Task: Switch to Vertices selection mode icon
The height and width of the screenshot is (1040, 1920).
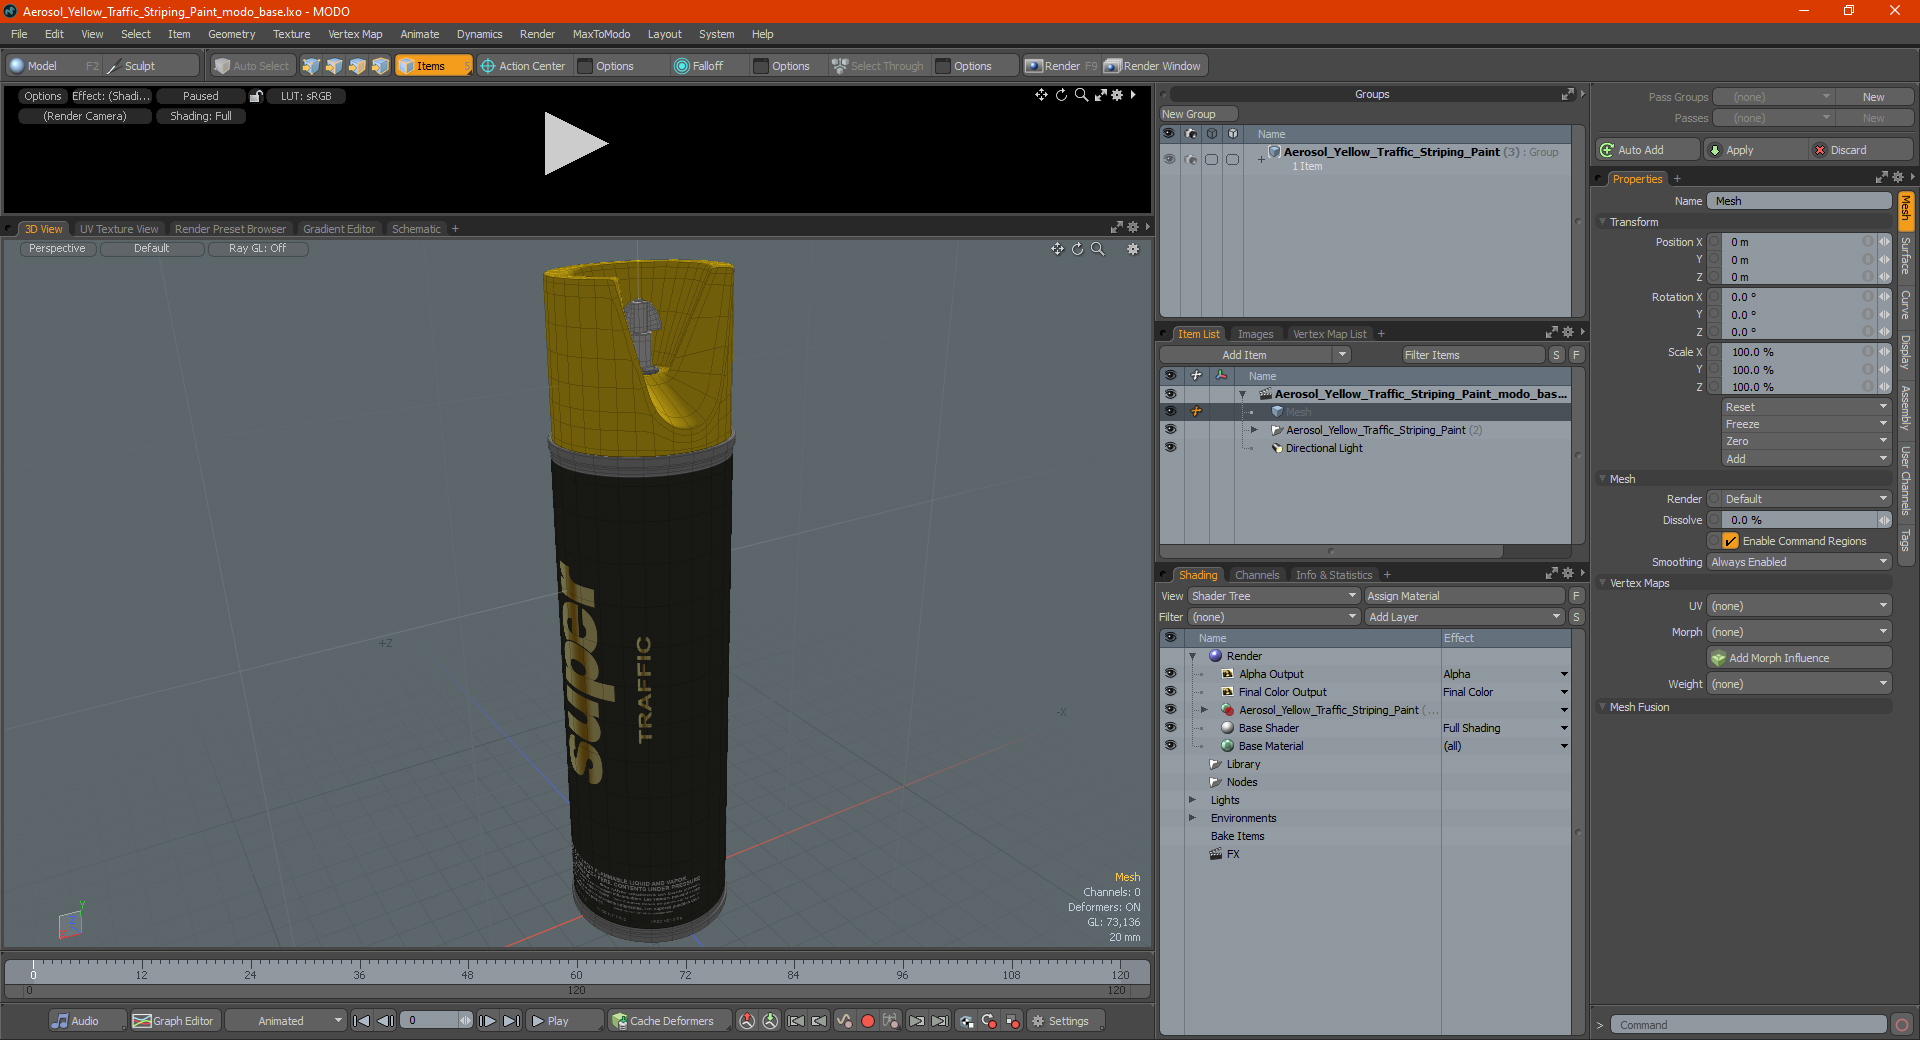Action: tap(311, 66)
